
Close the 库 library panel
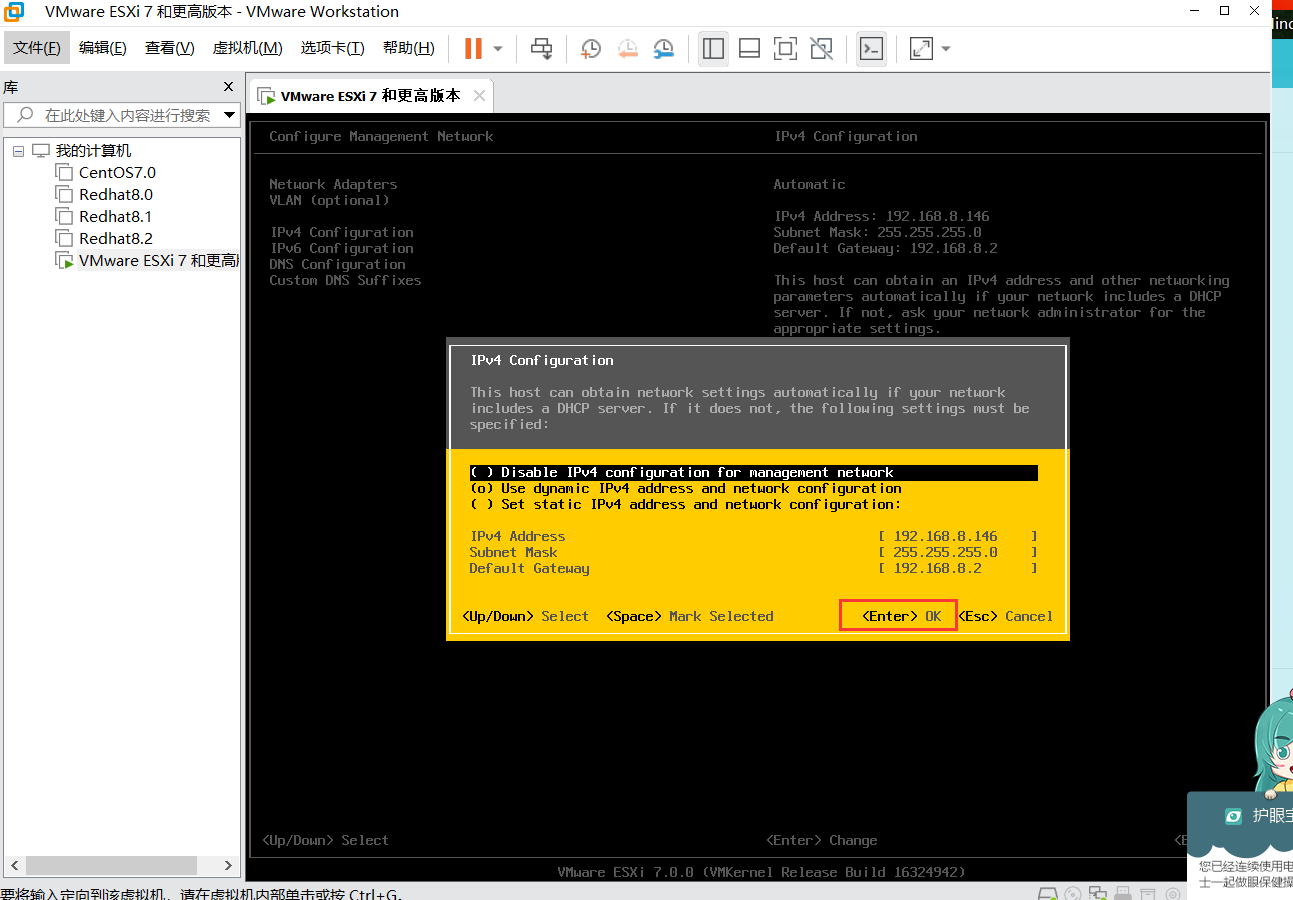pos(228,87)
